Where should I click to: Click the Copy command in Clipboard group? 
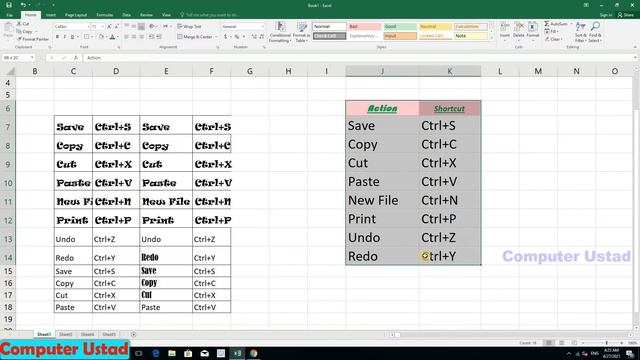24,31
